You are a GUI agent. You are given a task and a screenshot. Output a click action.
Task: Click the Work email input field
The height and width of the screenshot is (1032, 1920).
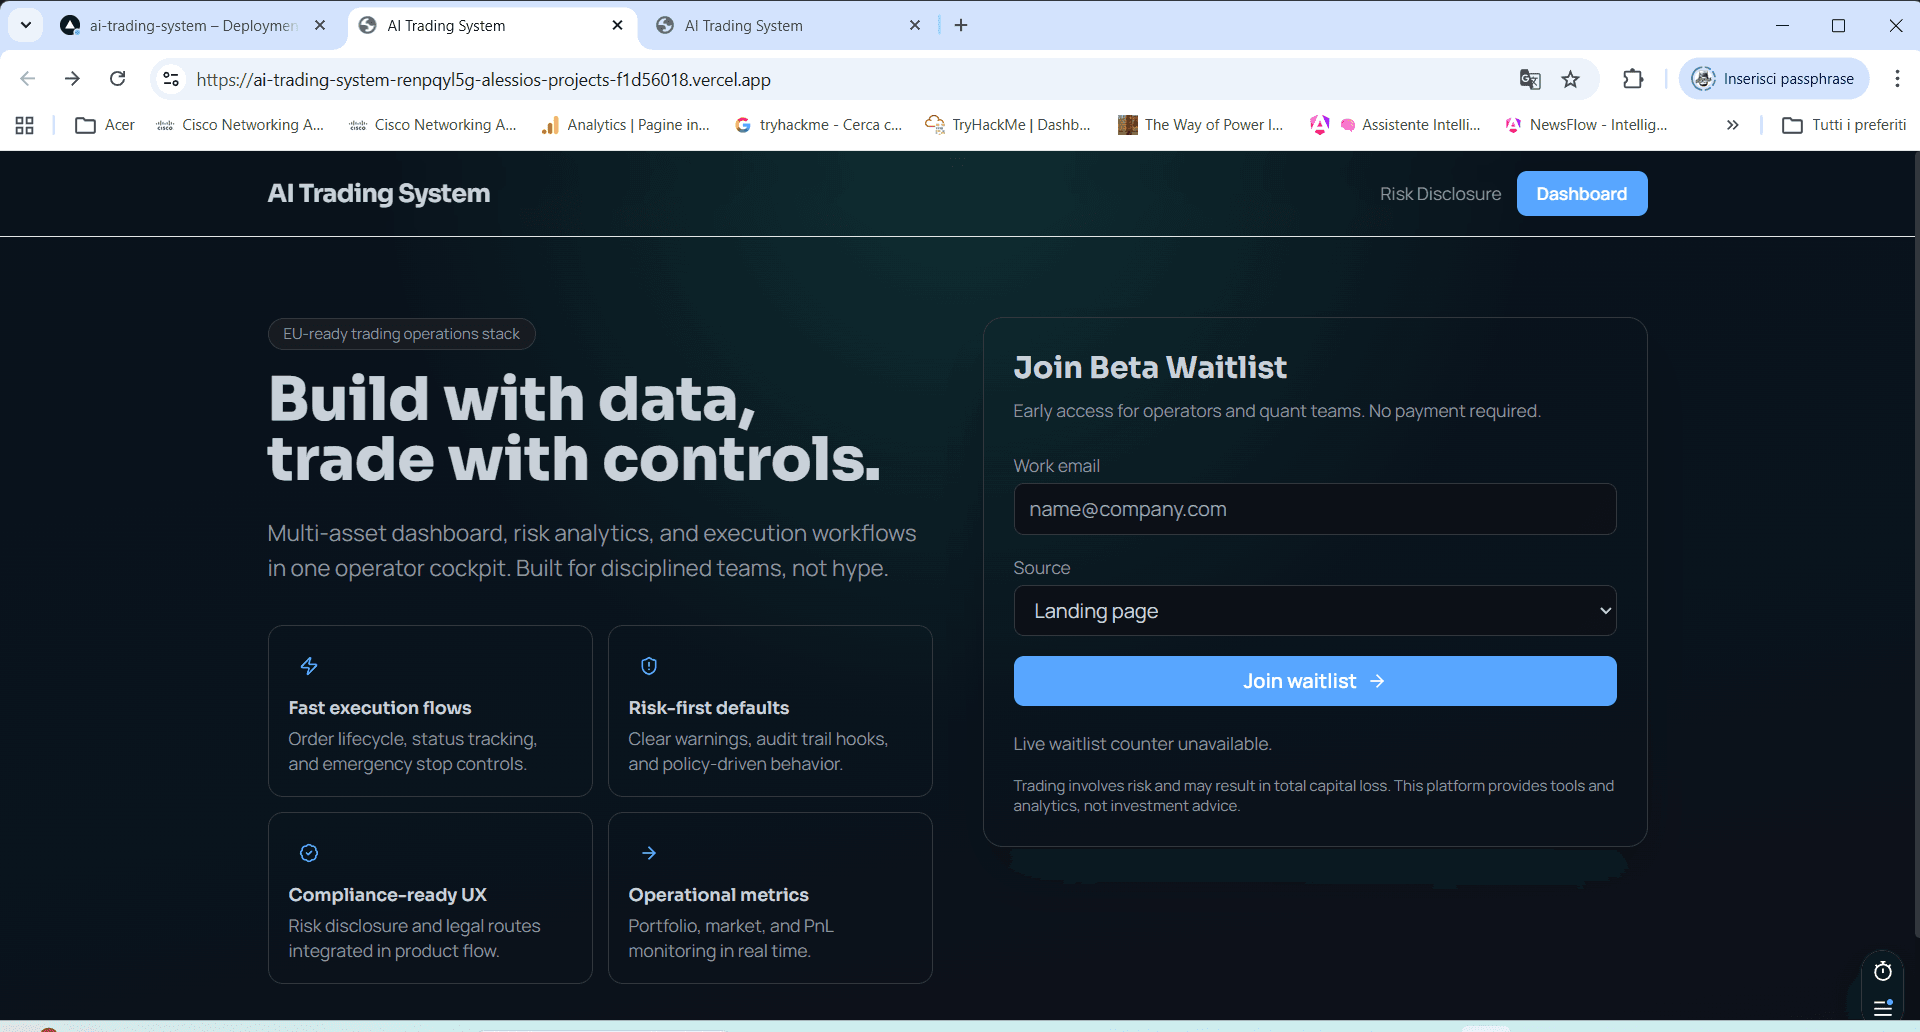point(1314,509)
